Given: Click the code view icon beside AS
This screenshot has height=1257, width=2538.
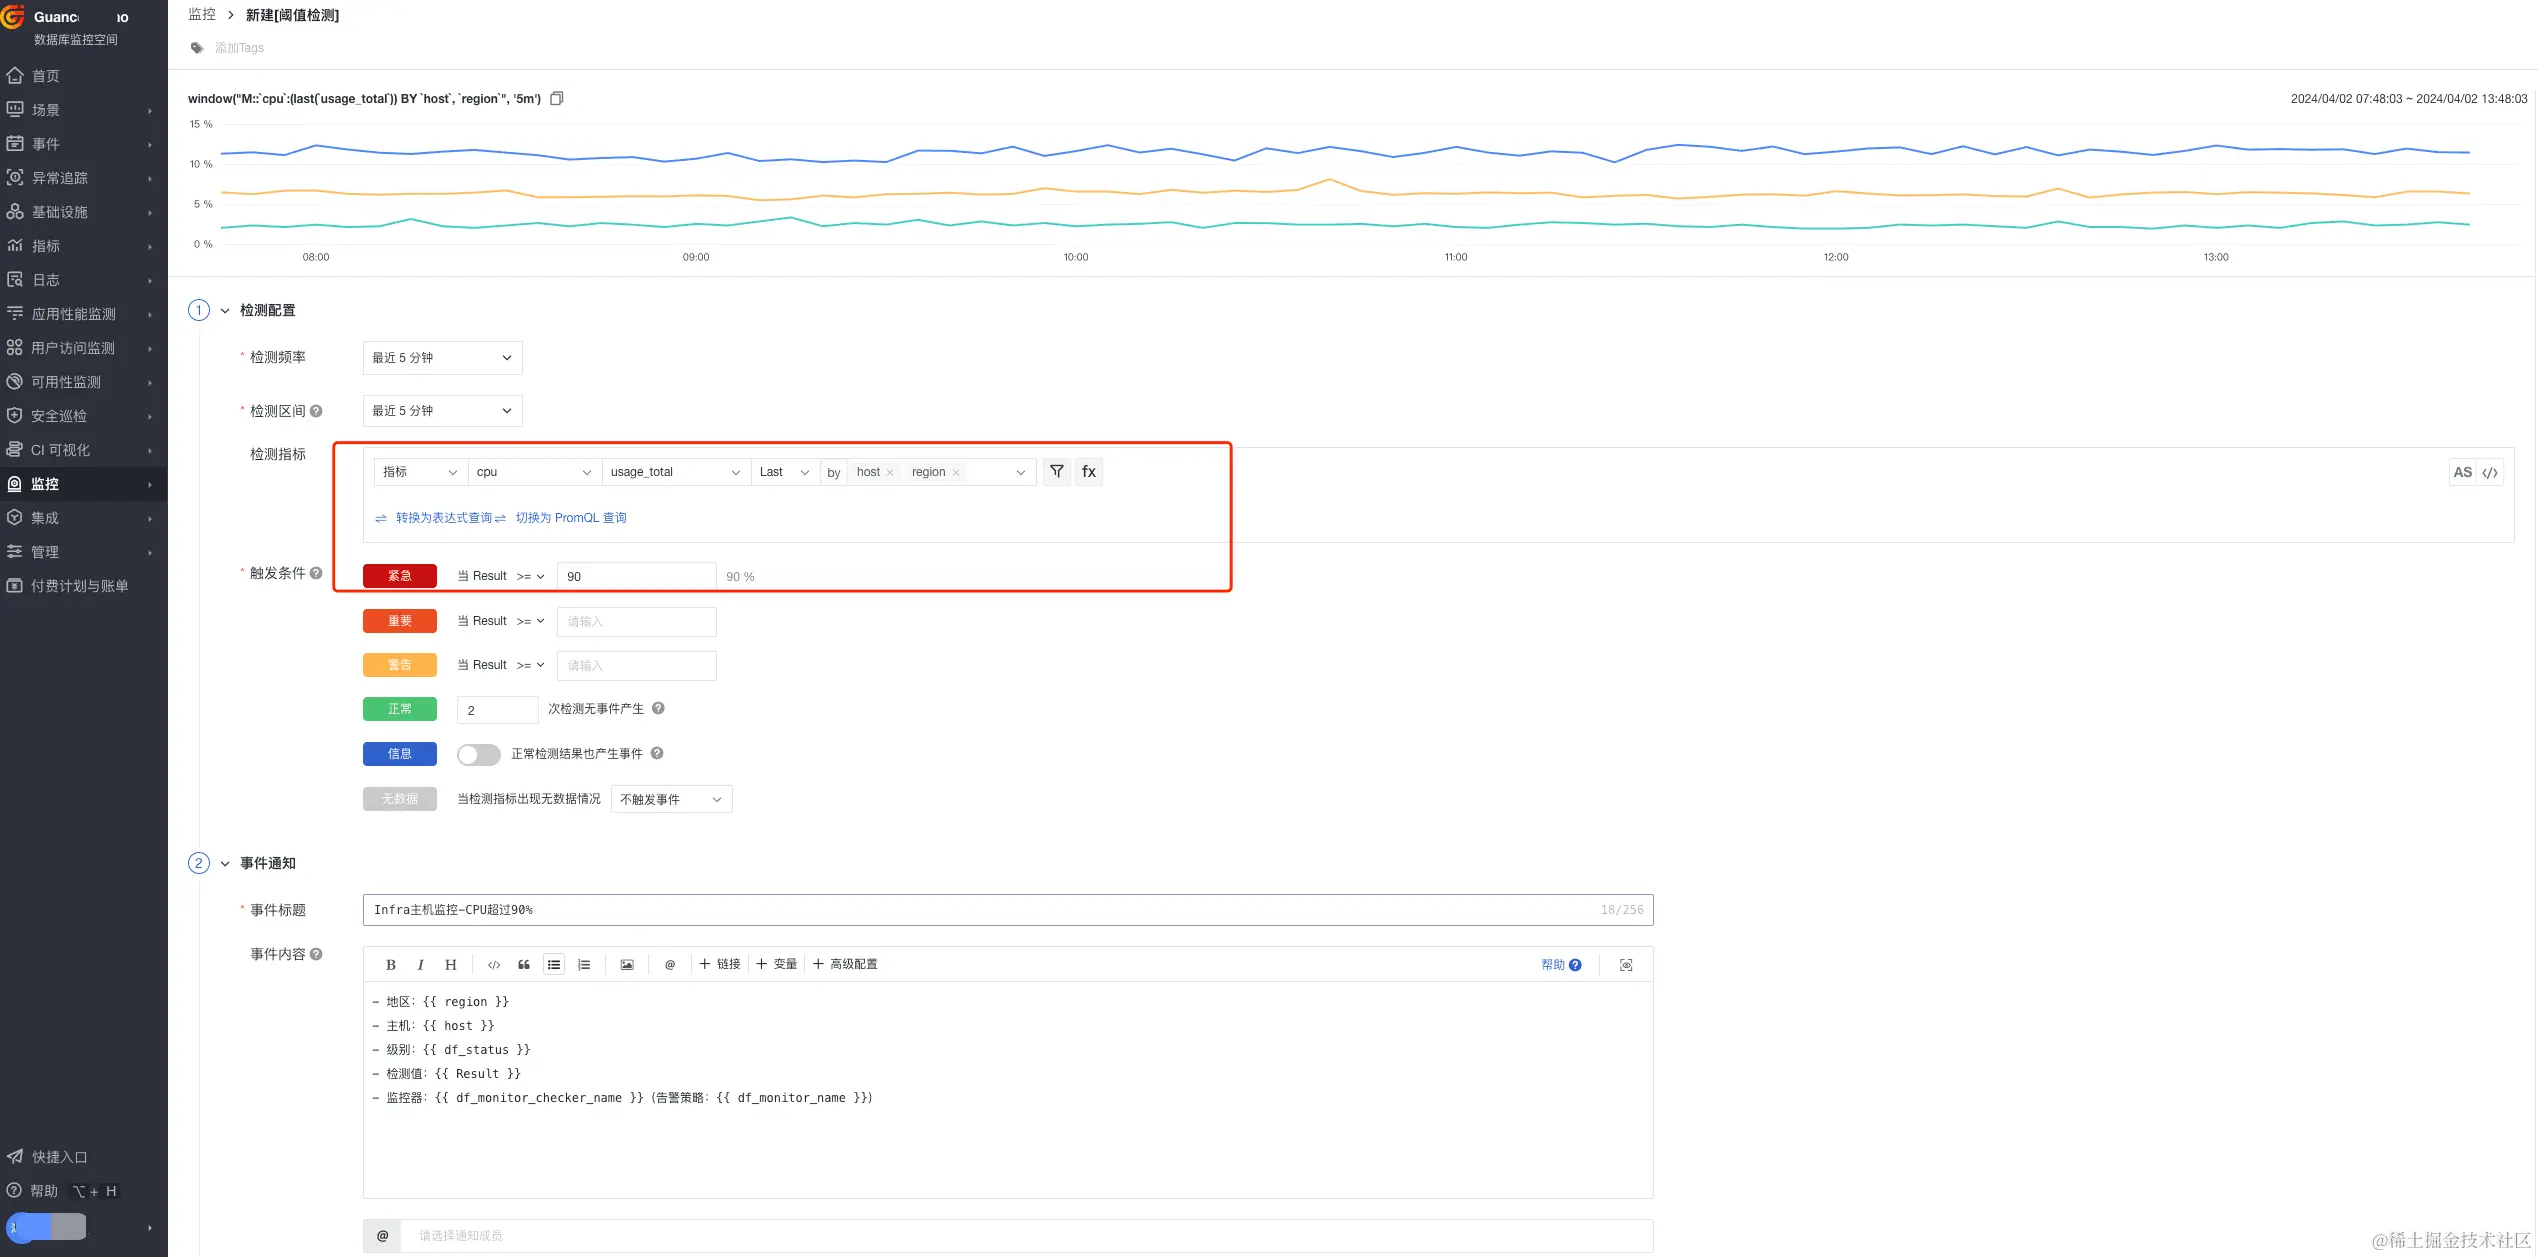Looking at the screenshot, I should [x=2490, y=473].
